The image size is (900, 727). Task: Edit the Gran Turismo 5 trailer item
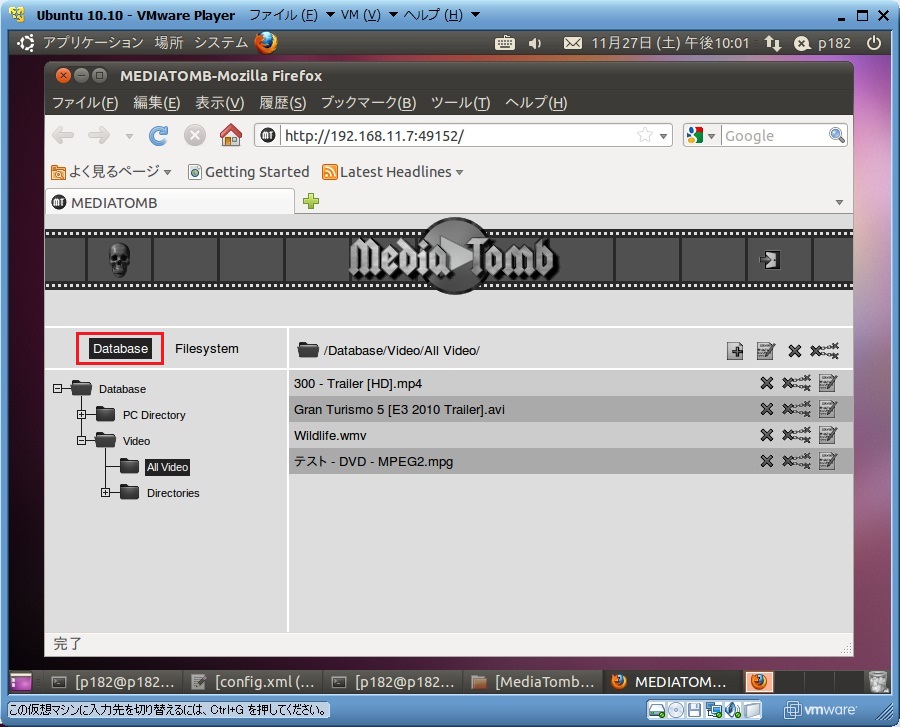click(828, 409)
